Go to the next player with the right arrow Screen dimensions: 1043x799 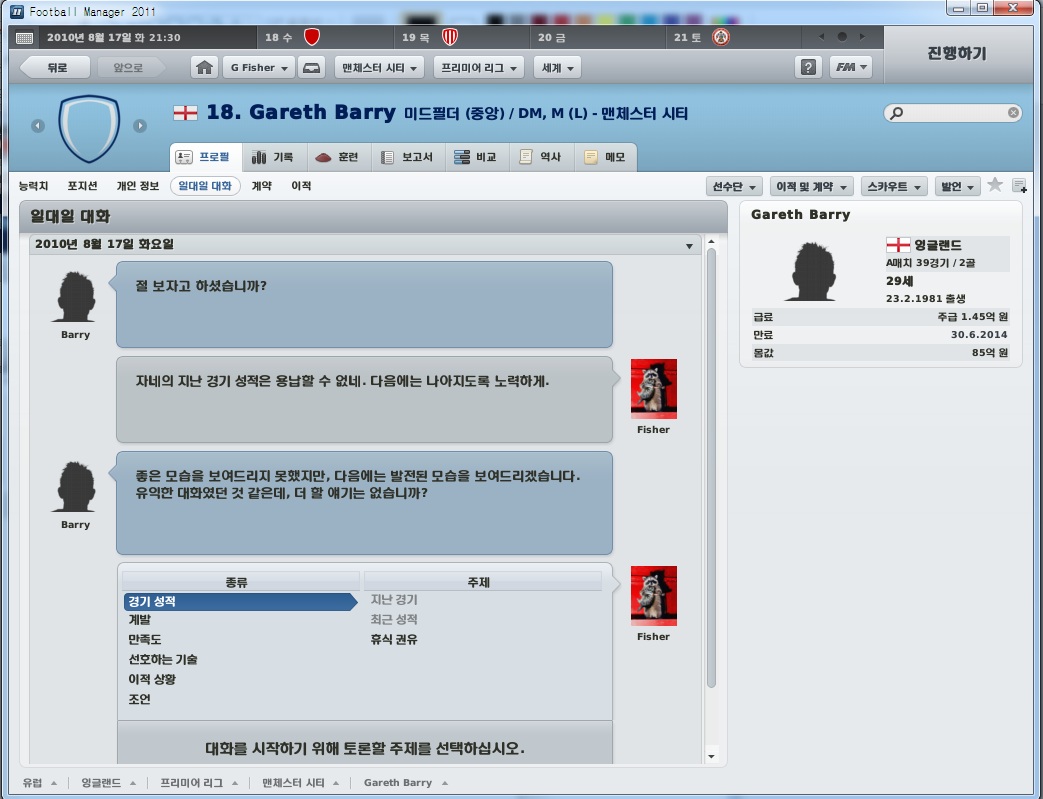[140, 126]
